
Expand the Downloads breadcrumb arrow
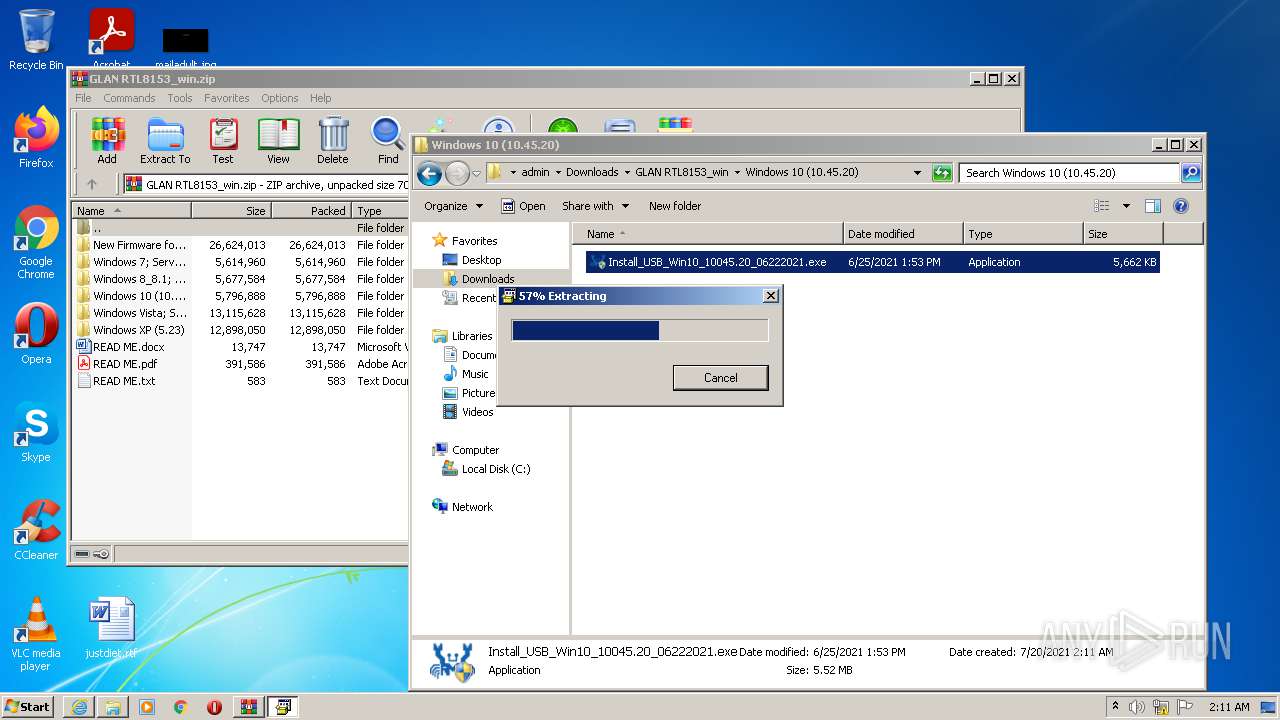click(627, 173)
